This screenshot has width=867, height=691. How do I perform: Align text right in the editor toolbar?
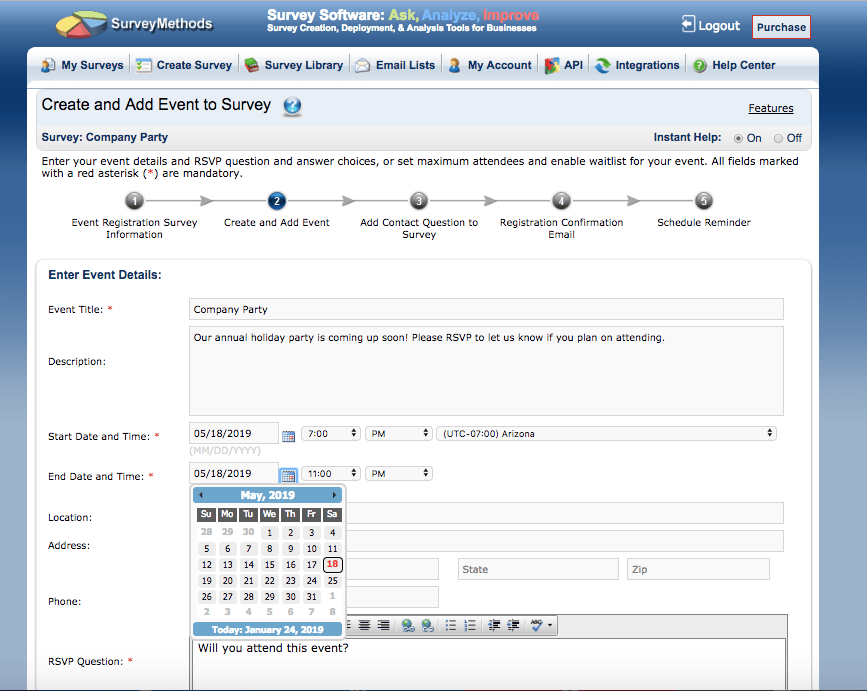383,625
